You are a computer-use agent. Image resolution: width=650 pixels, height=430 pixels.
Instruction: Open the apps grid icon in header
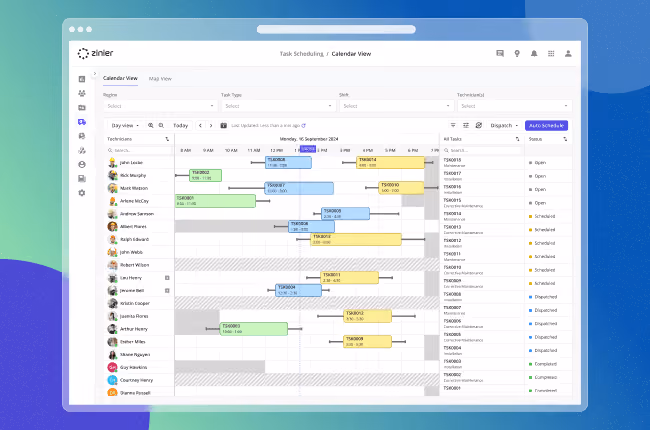551,53
